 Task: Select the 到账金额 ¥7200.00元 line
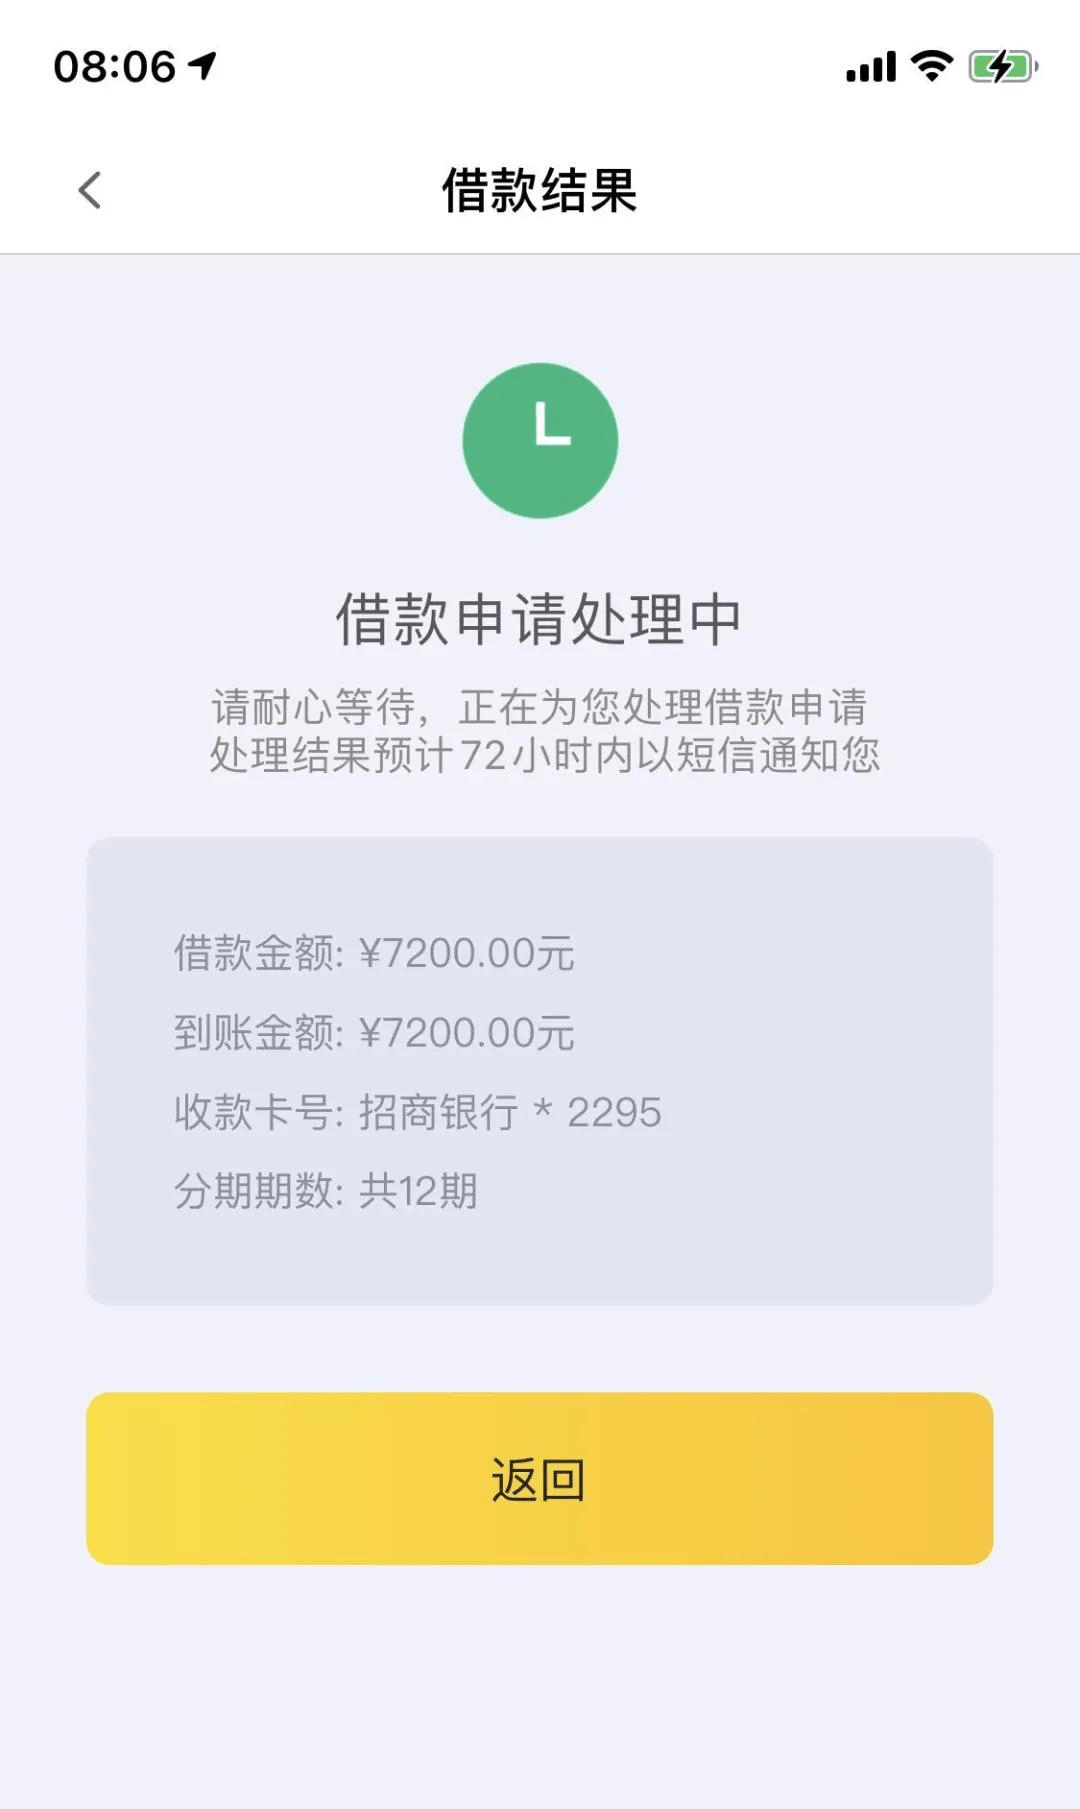(x=374, y=1032)
